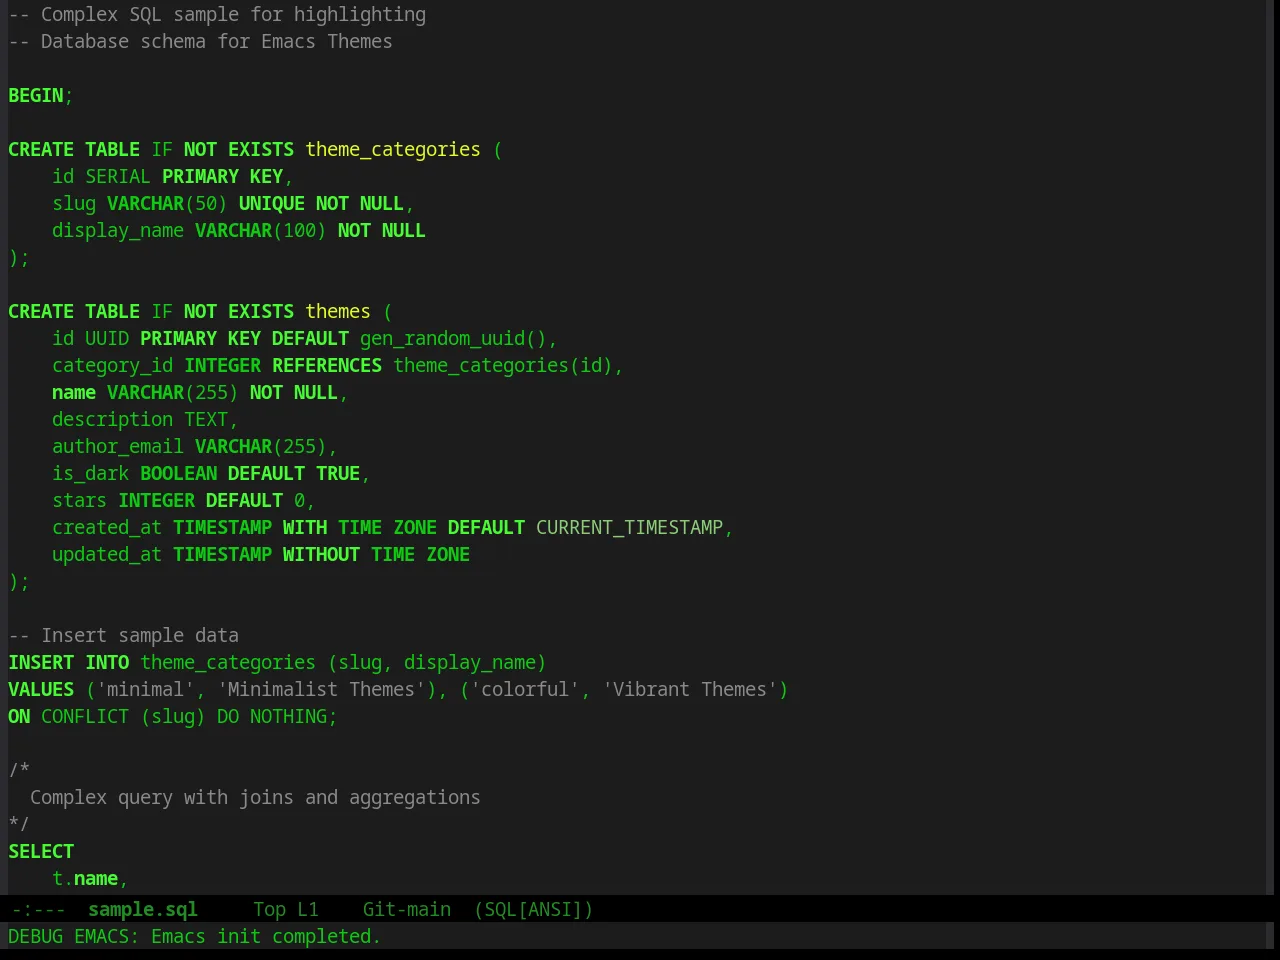Click UUID type on themes id line

tap(107, 338)
